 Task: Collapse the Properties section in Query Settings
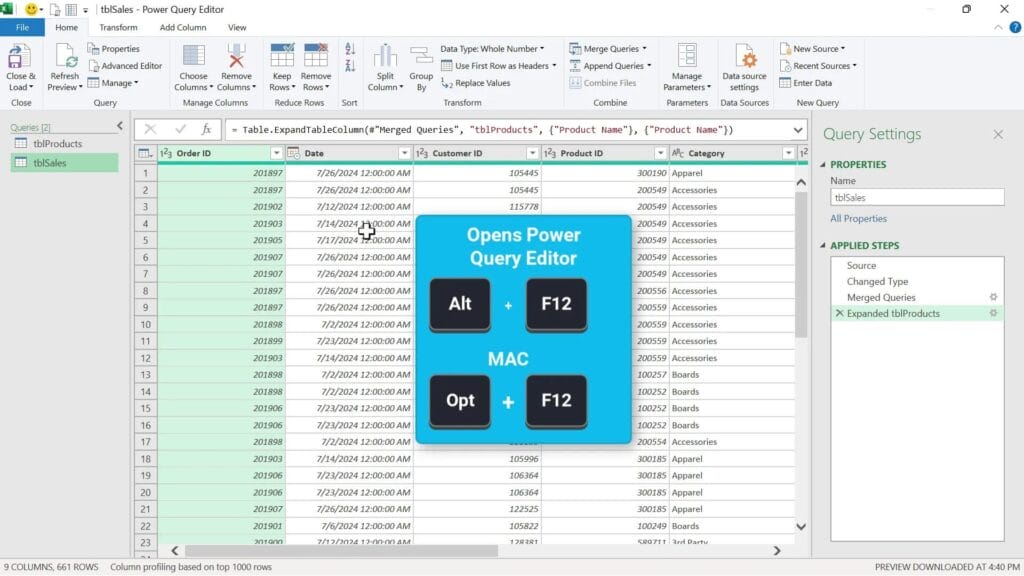(x=823, y=164)
